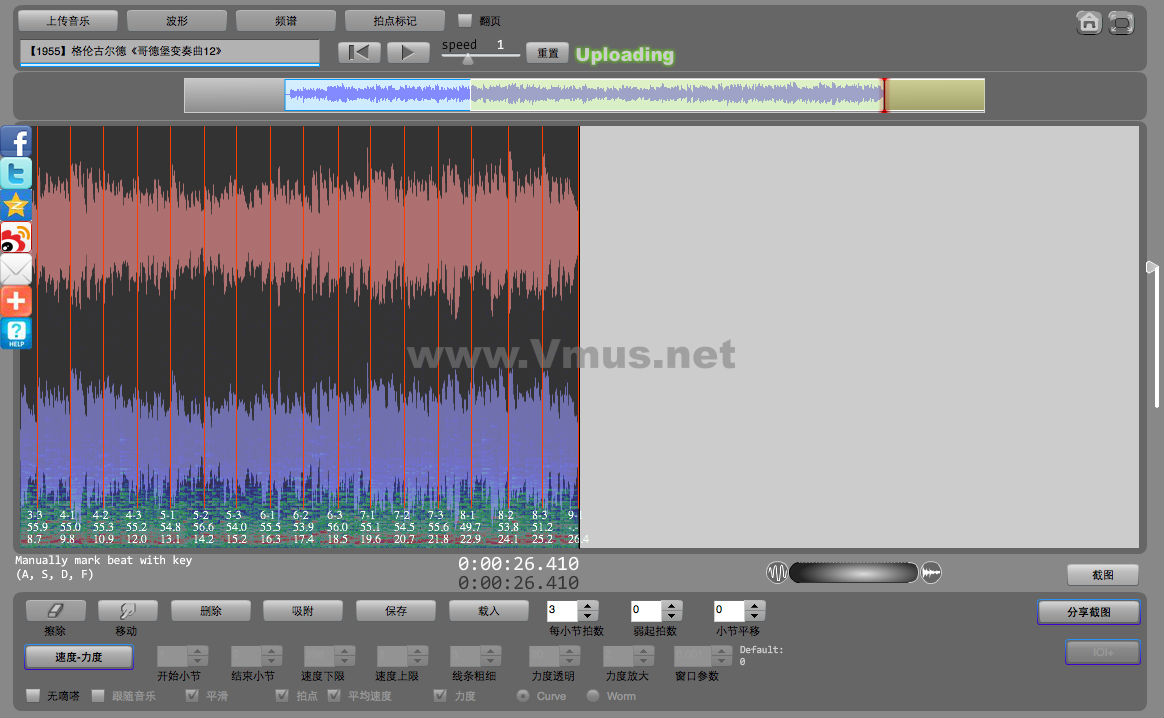The width and height of the screenshot is (1164, 718).
Task: Click the envelope email share icon
Action: [x=16, y=269]
